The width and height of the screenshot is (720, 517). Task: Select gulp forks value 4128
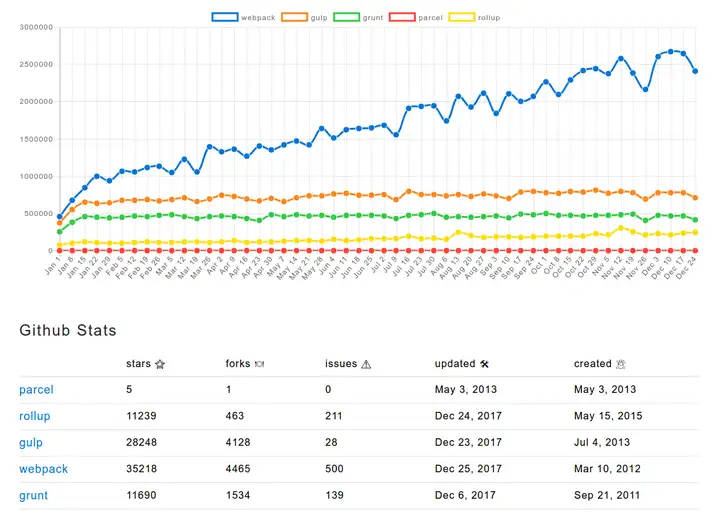238,442
